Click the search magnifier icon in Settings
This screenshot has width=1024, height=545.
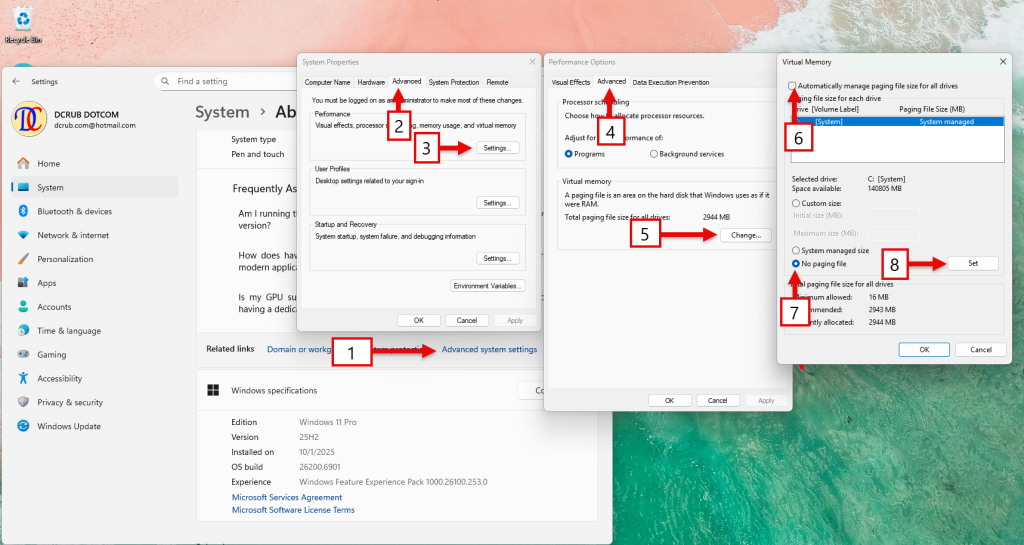point(165,81)
